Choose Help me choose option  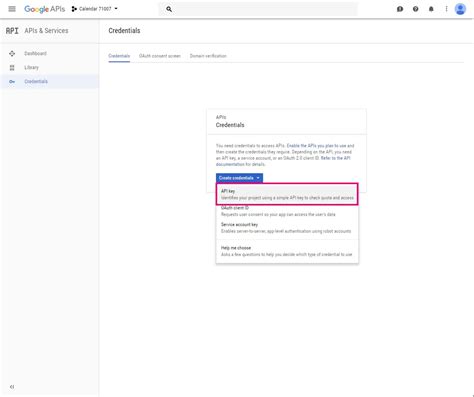pyautogui.click(x=287, y=251)
